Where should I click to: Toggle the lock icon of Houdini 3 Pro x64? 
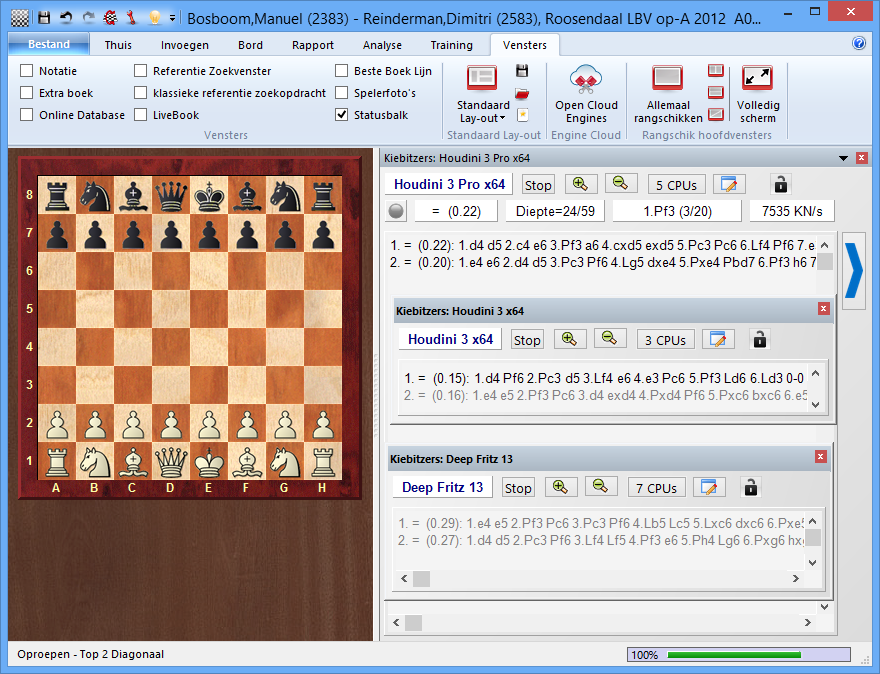781,184
